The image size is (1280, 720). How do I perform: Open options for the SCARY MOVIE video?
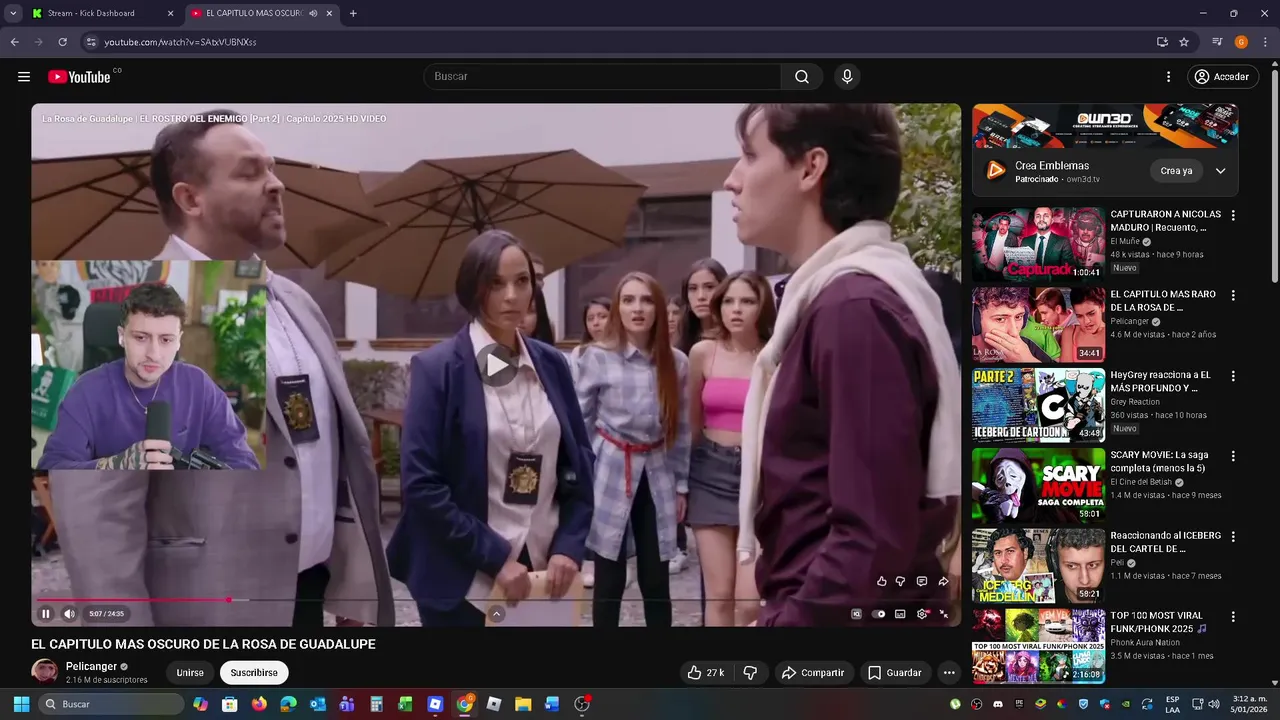pos(1233,456)
